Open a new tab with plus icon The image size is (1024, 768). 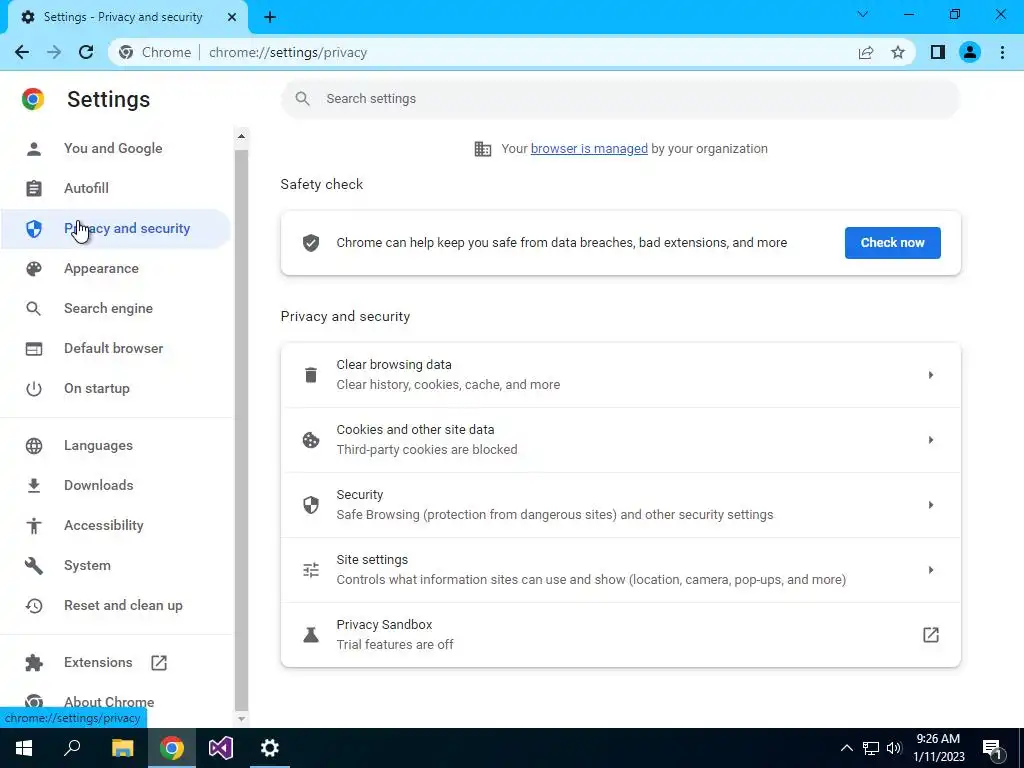[x=270, y=17]
